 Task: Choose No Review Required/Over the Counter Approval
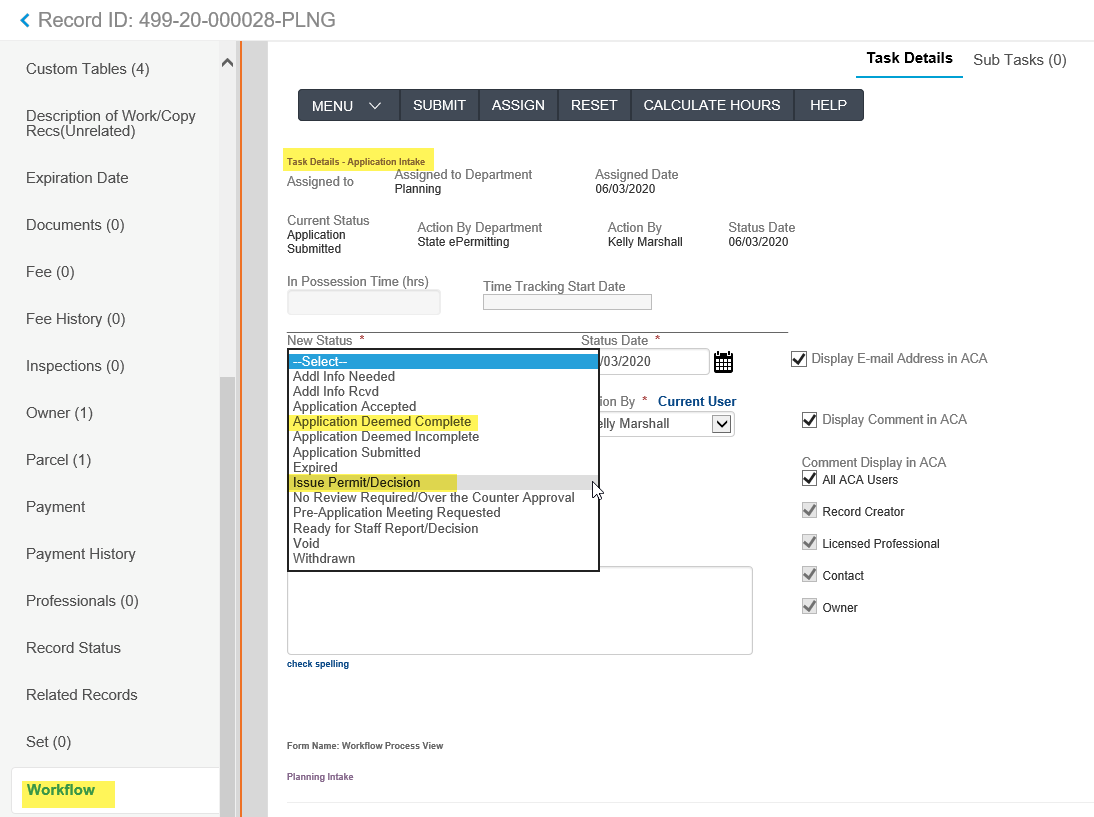444,497
